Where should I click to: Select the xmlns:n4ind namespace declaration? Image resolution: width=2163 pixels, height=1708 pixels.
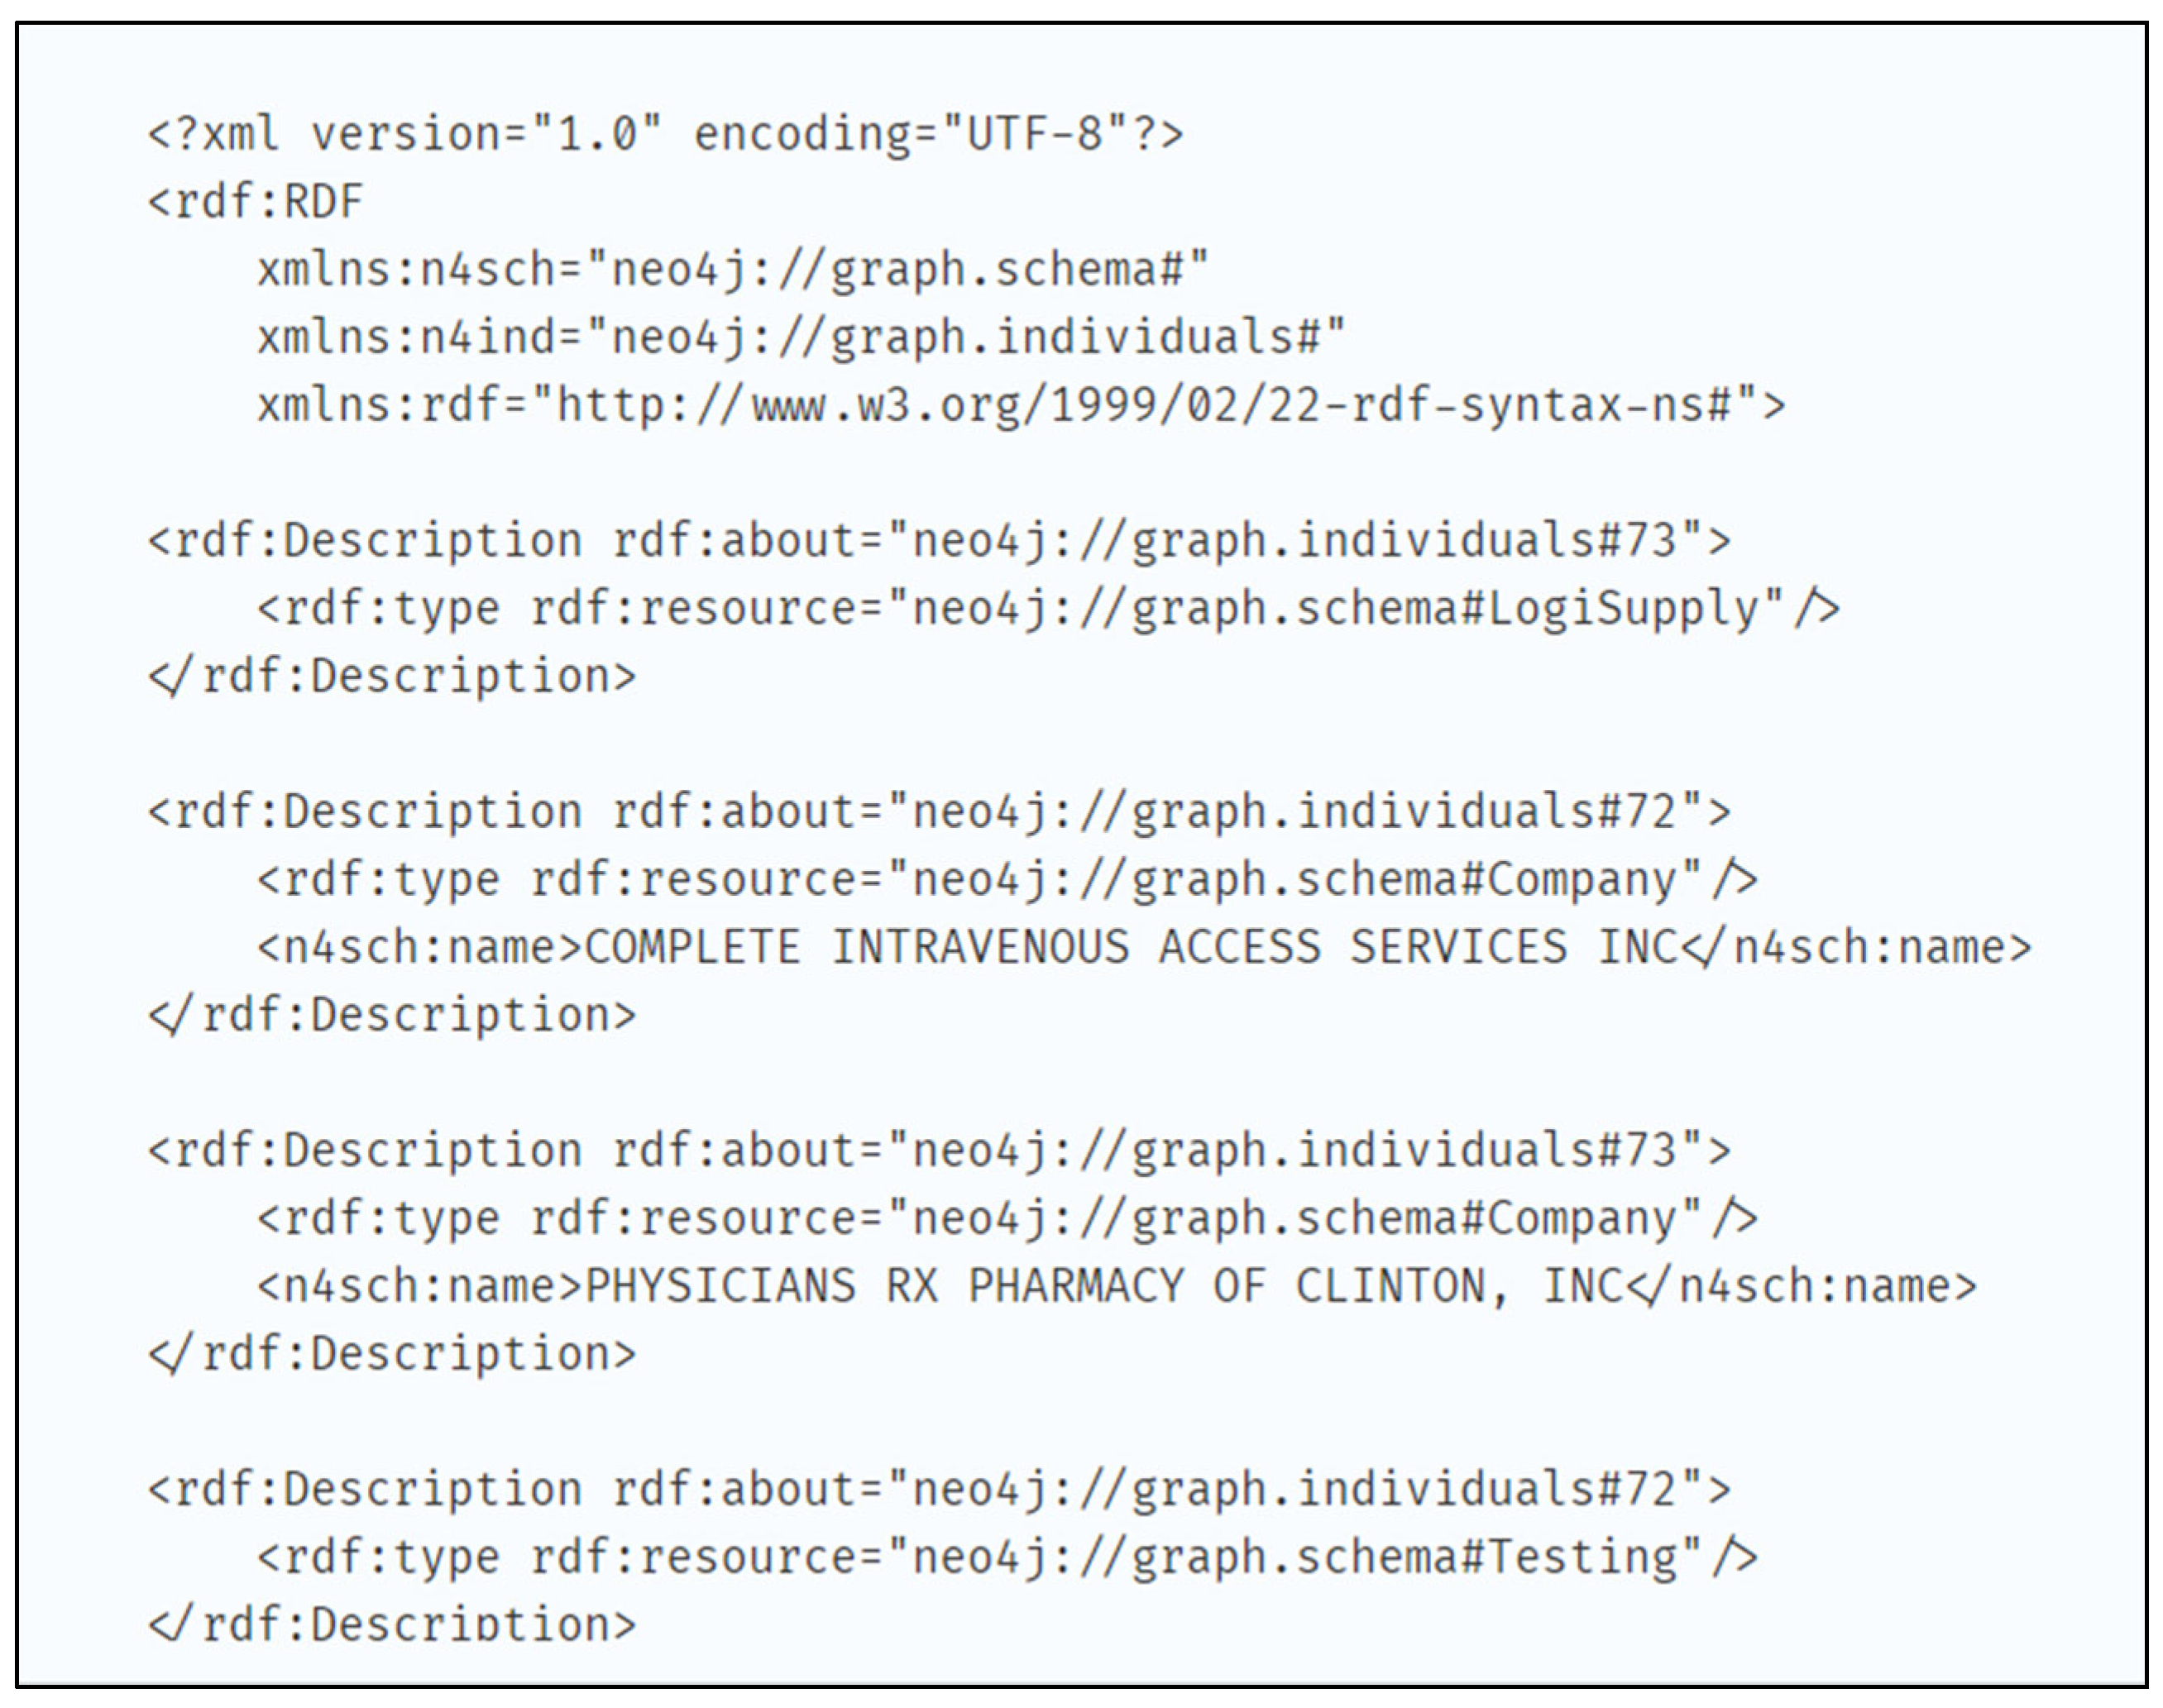tap(800, 338)
